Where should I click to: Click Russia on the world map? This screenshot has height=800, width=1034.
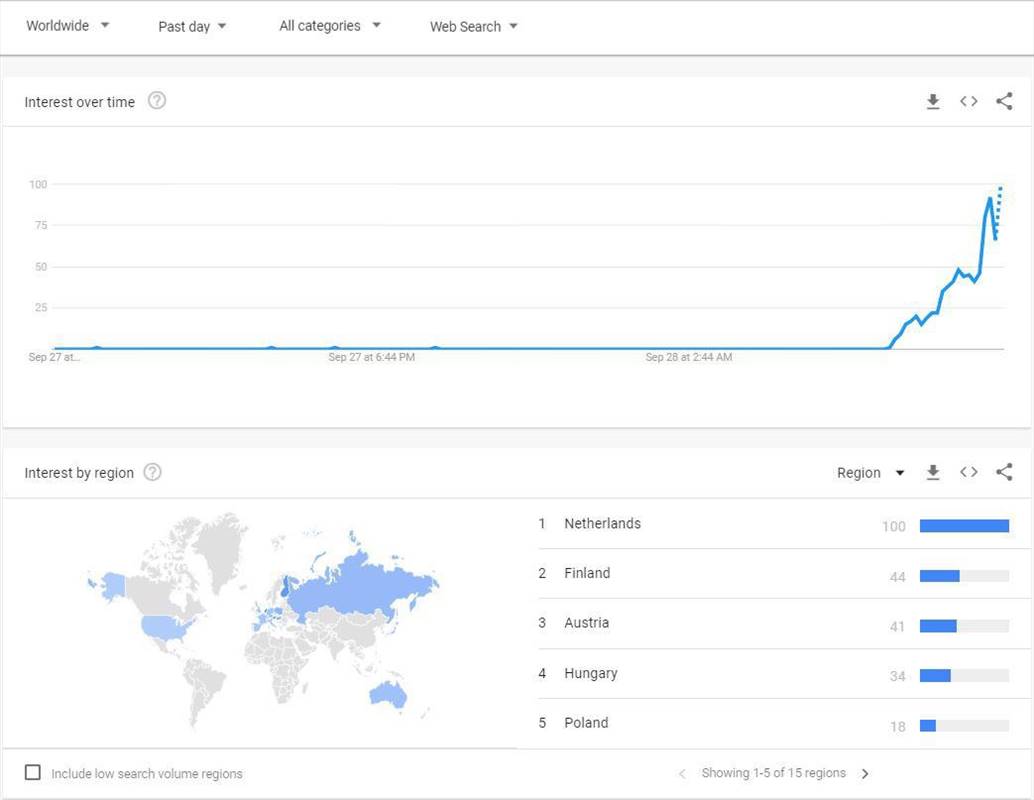coord(370,580)
